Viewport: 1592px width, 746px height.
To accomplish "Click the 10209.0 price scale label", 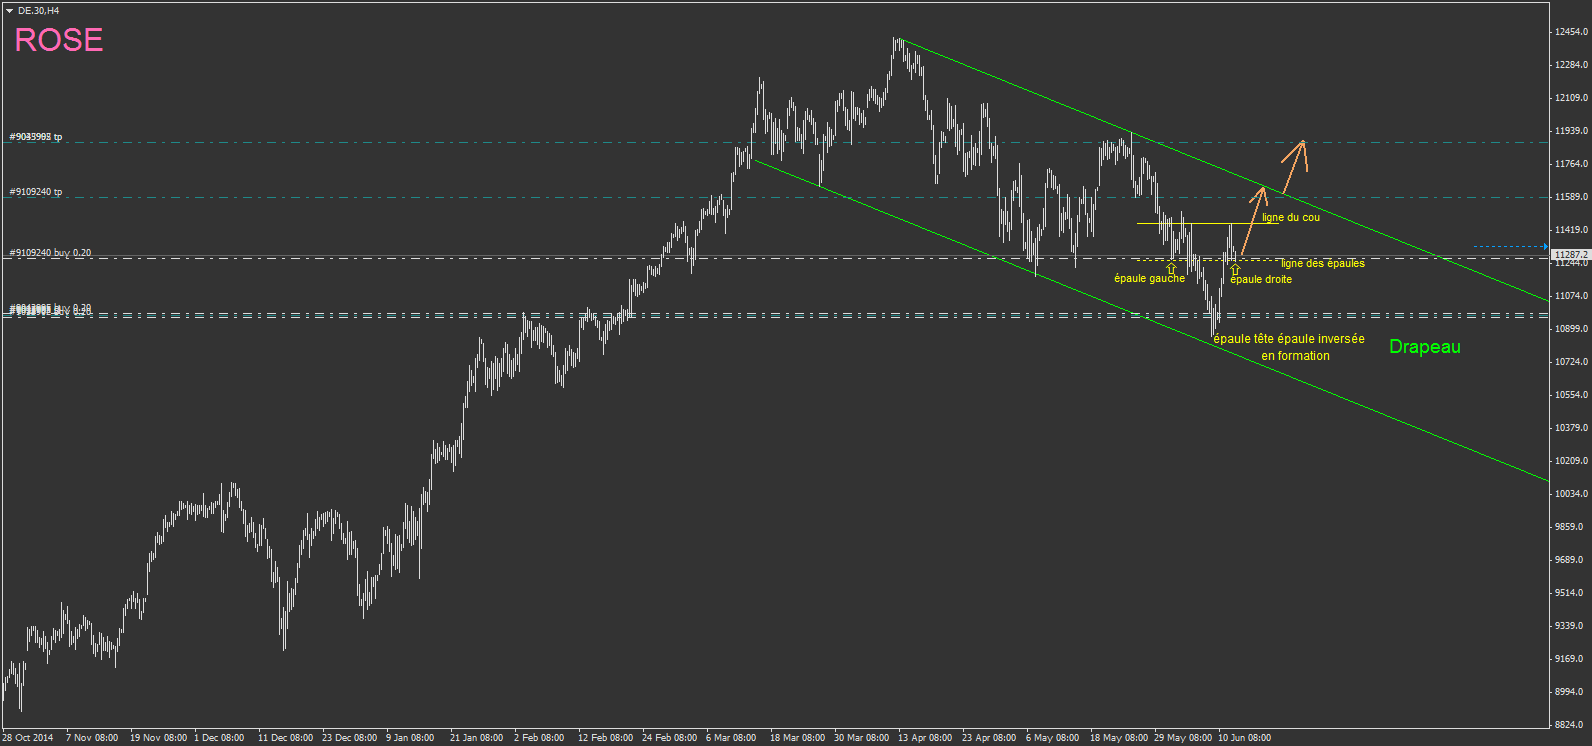I will click(x=1571, y=461).
